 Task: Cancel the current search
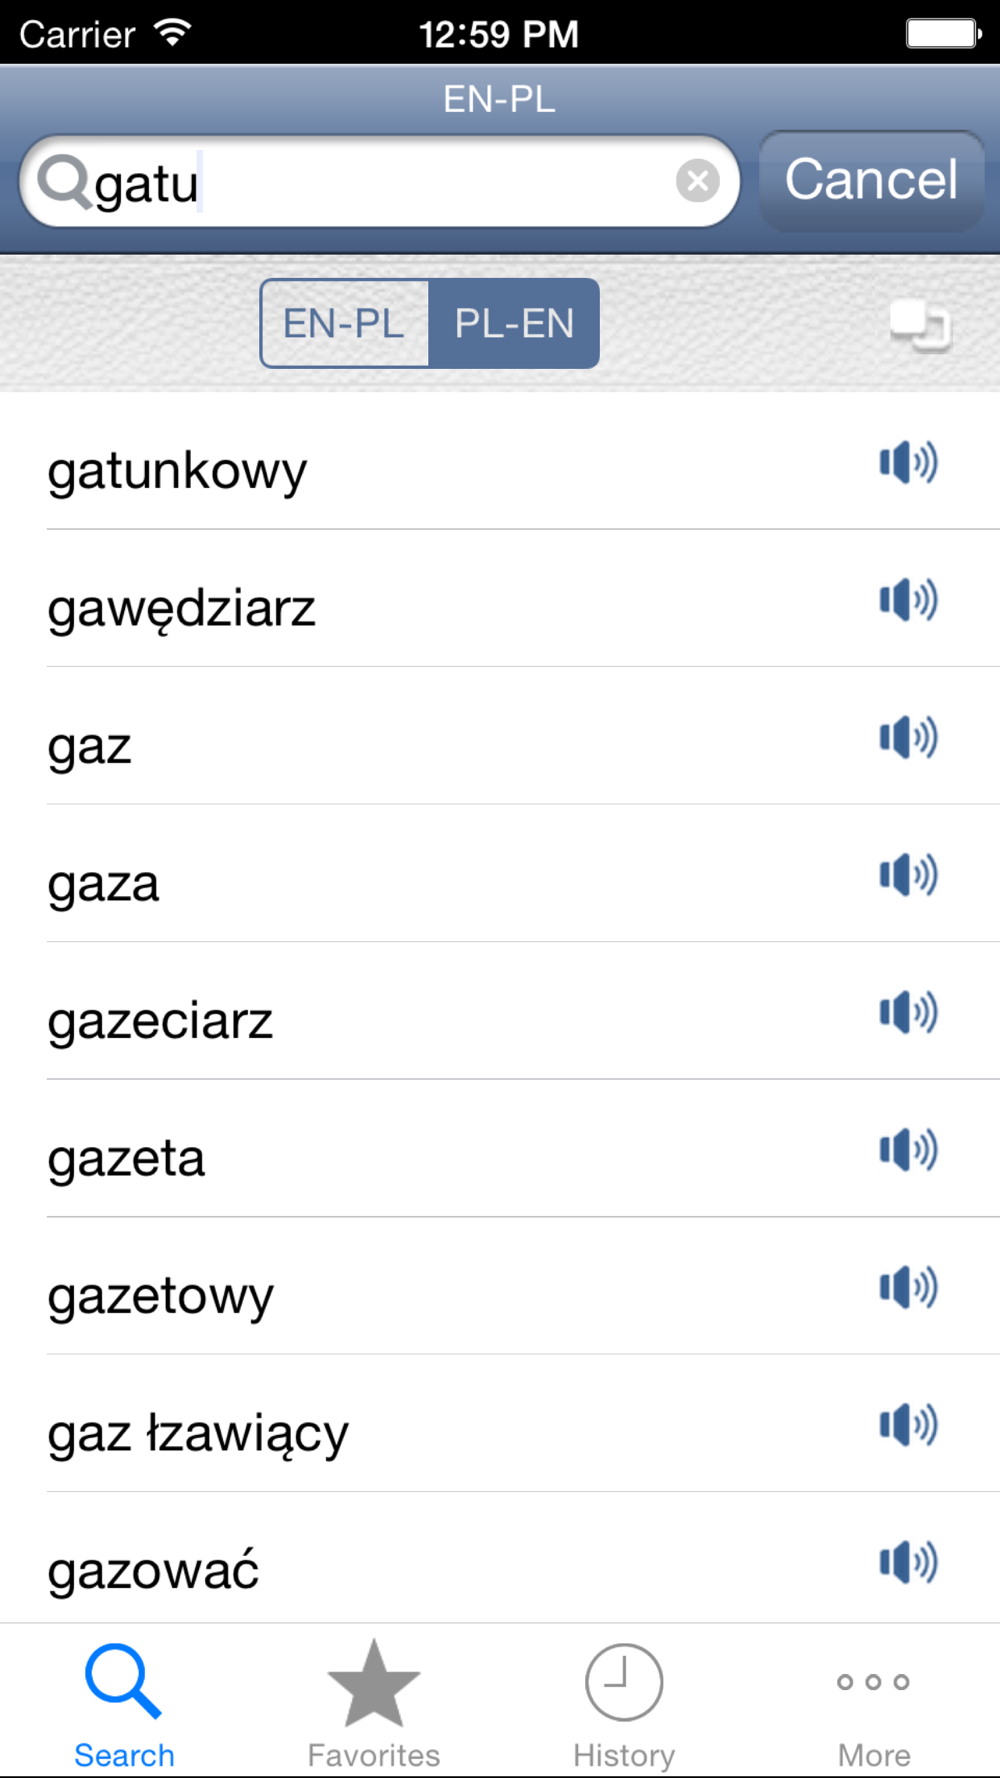point(871,181)
